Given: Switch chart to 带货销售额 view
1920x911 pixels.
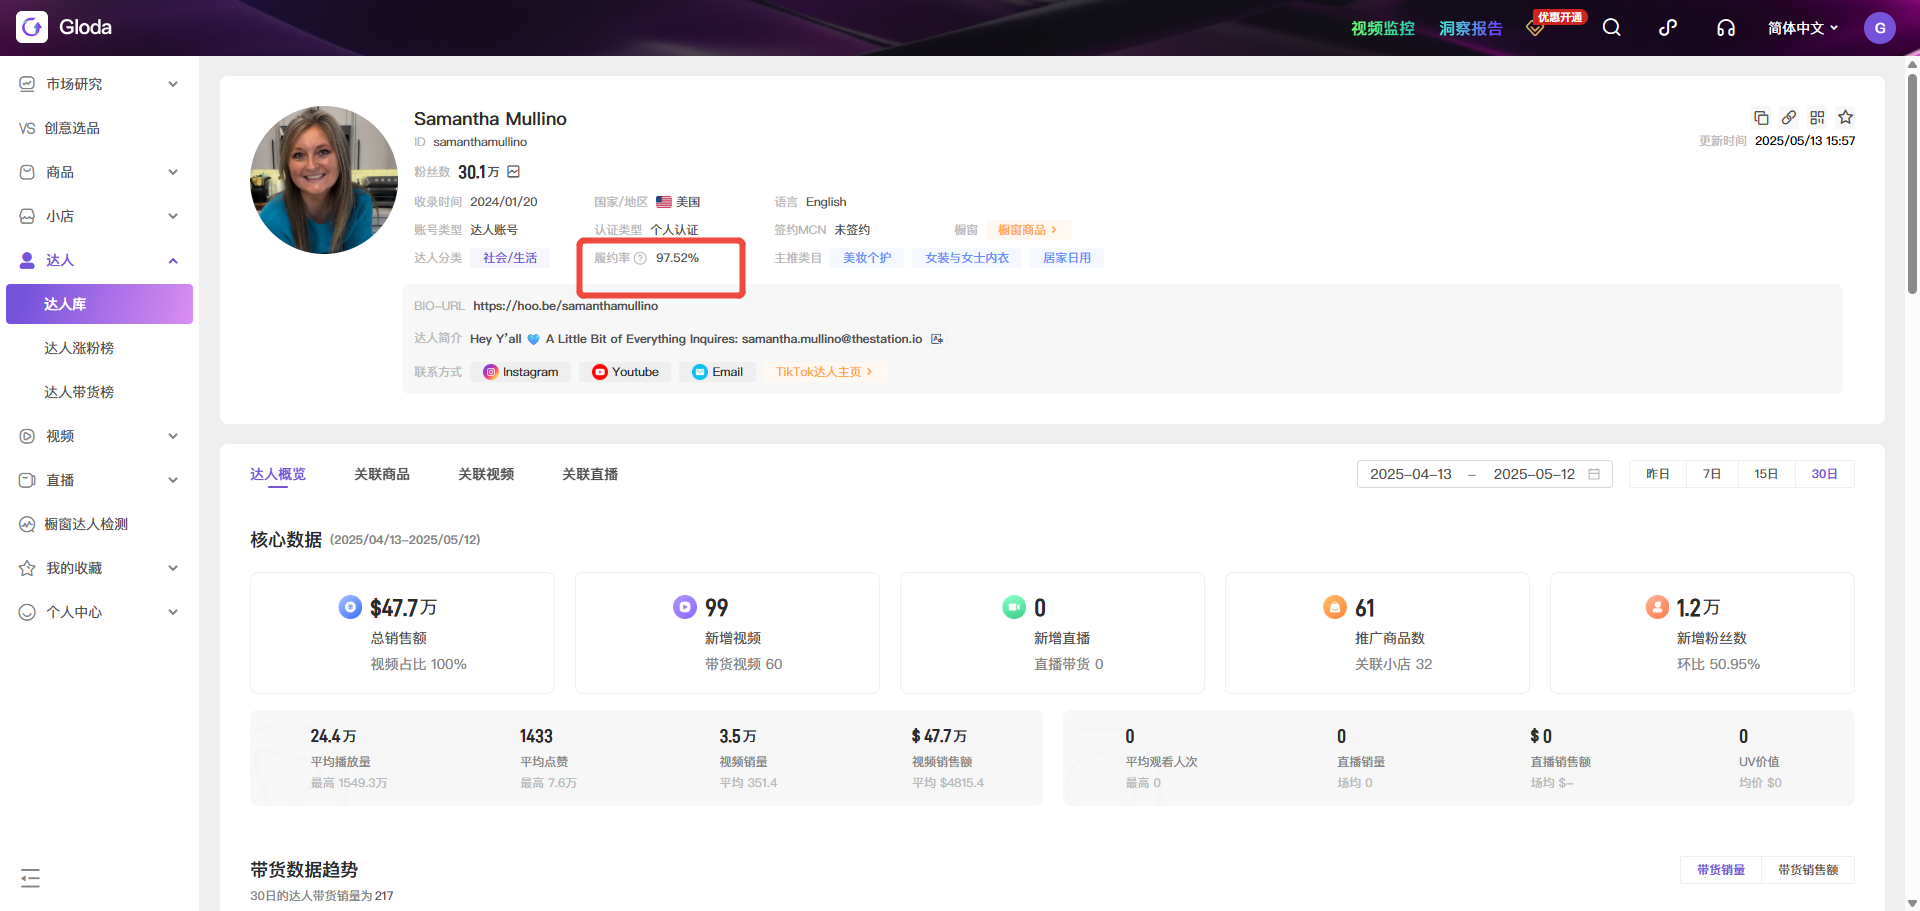Looking at the screenshot, I should point(1808,869).
